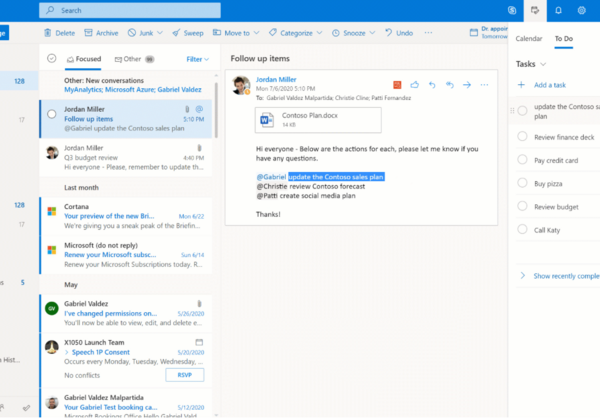
Task: Open the Contoso Plan.docx attachment
Action: 318,120
